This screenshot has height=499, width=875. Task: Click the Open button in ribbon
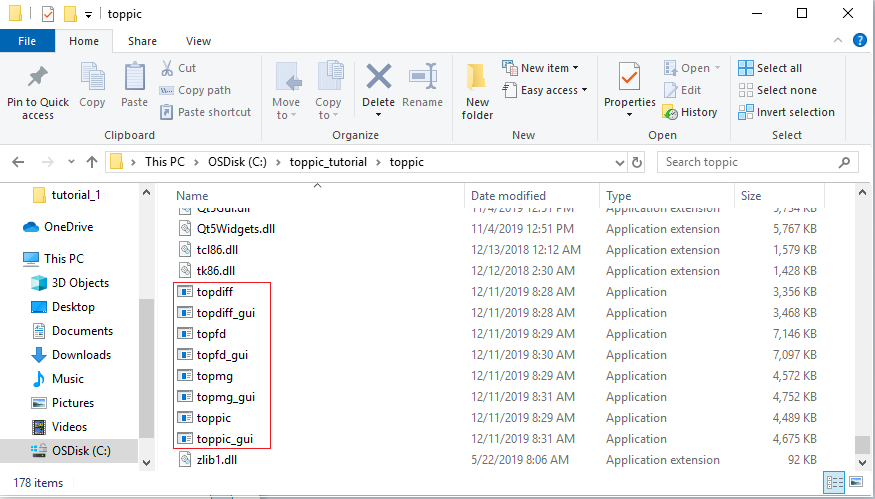point(692,68)
